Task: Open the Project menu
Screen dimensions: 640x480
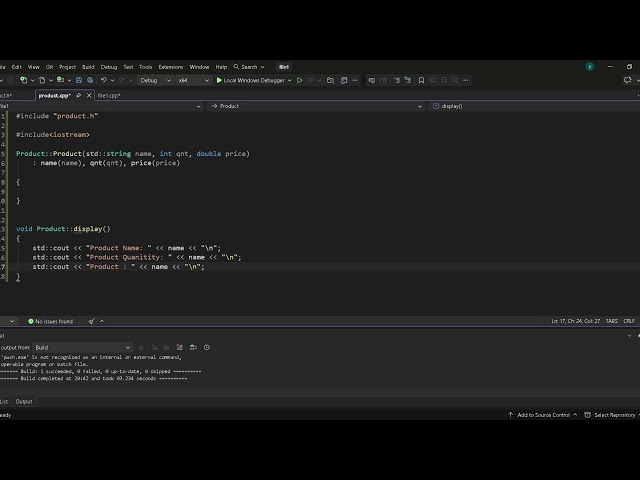Action: [x=67, y=67]
